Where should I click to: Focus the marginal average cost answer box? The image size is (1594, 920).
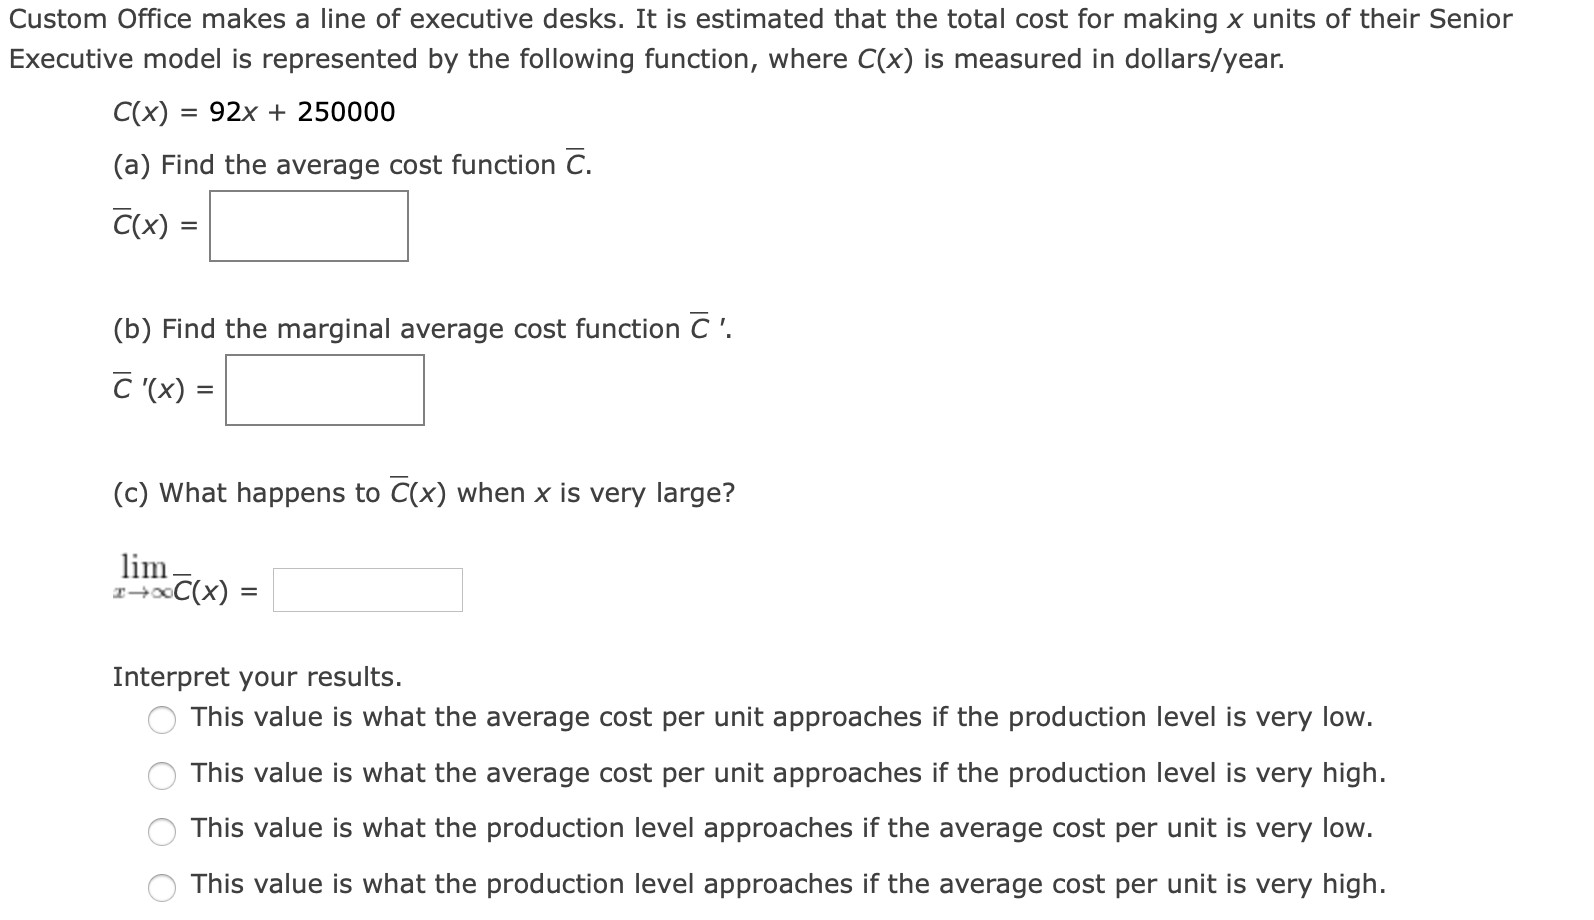tap(325, 390)
